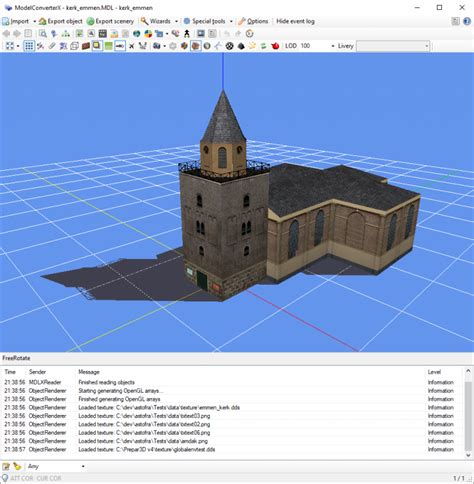Open the log level filter Any dropdown
This screenshot has height=484, width=474.
pyautogui.click(x=56, y=466)
